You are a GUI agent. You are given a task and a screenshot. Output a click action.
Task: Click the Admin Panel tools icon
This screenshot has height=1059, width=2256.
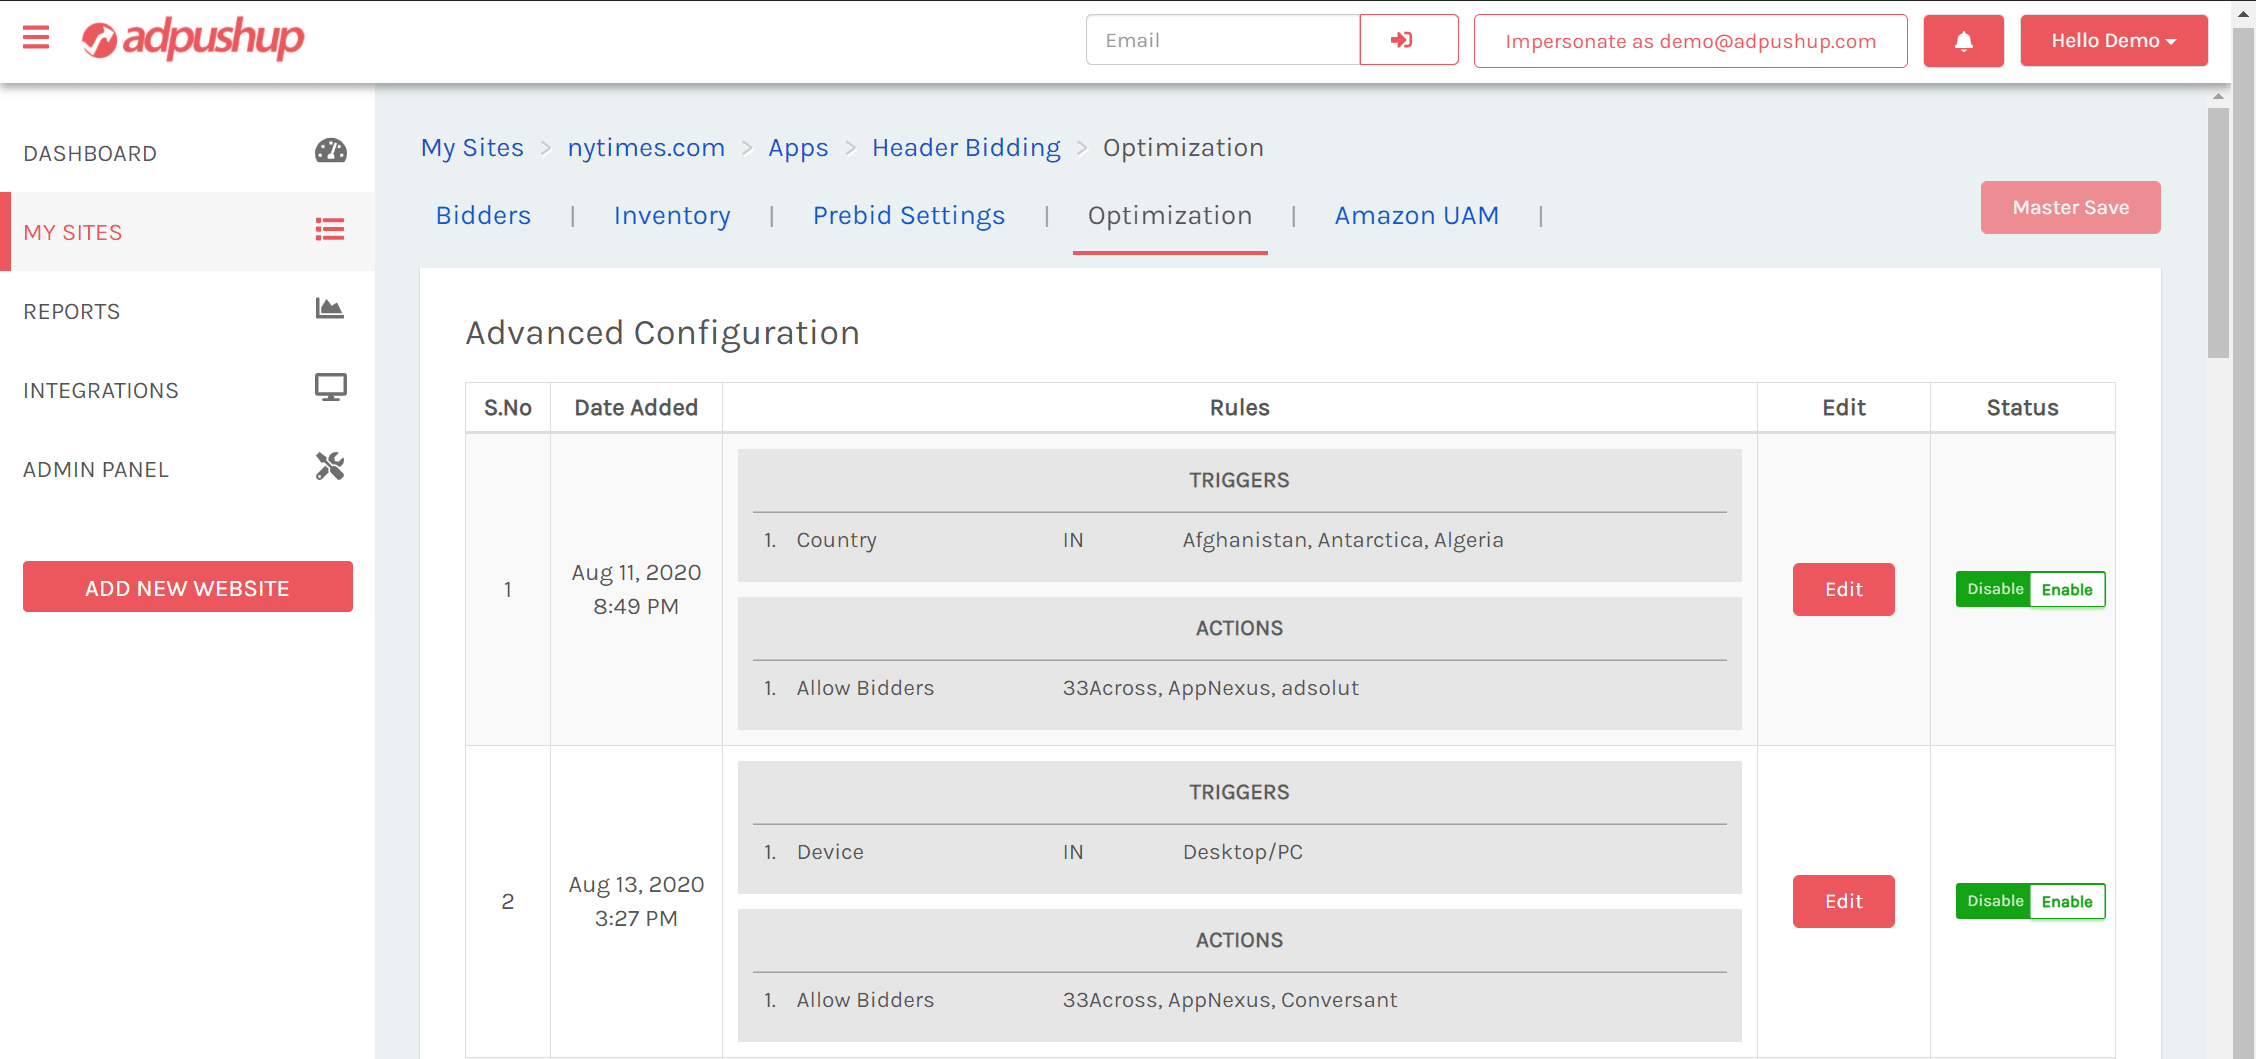pyautogui.click(x=330, y=467)
